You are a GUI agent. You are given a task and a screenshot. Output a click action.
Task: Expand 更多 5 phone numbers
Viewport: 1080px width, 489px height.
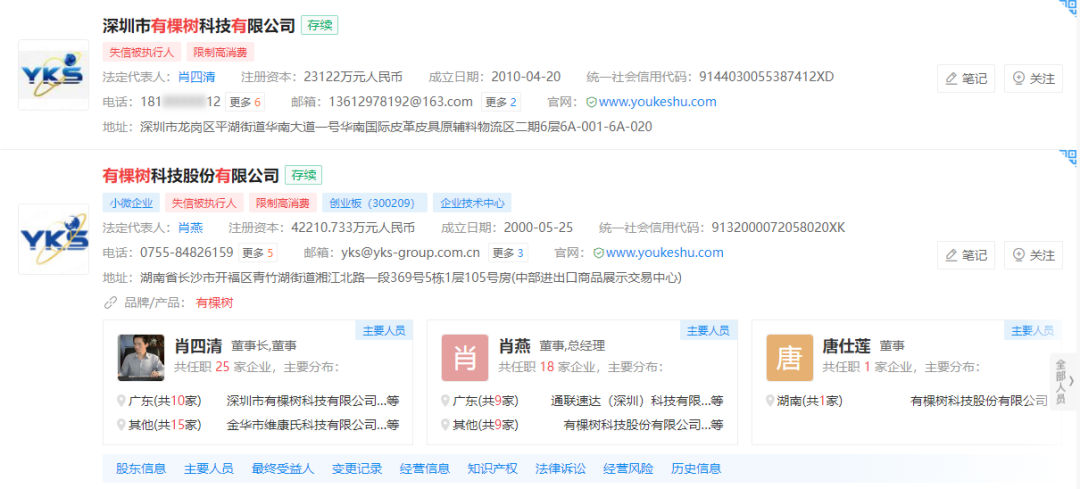point(258,253)
